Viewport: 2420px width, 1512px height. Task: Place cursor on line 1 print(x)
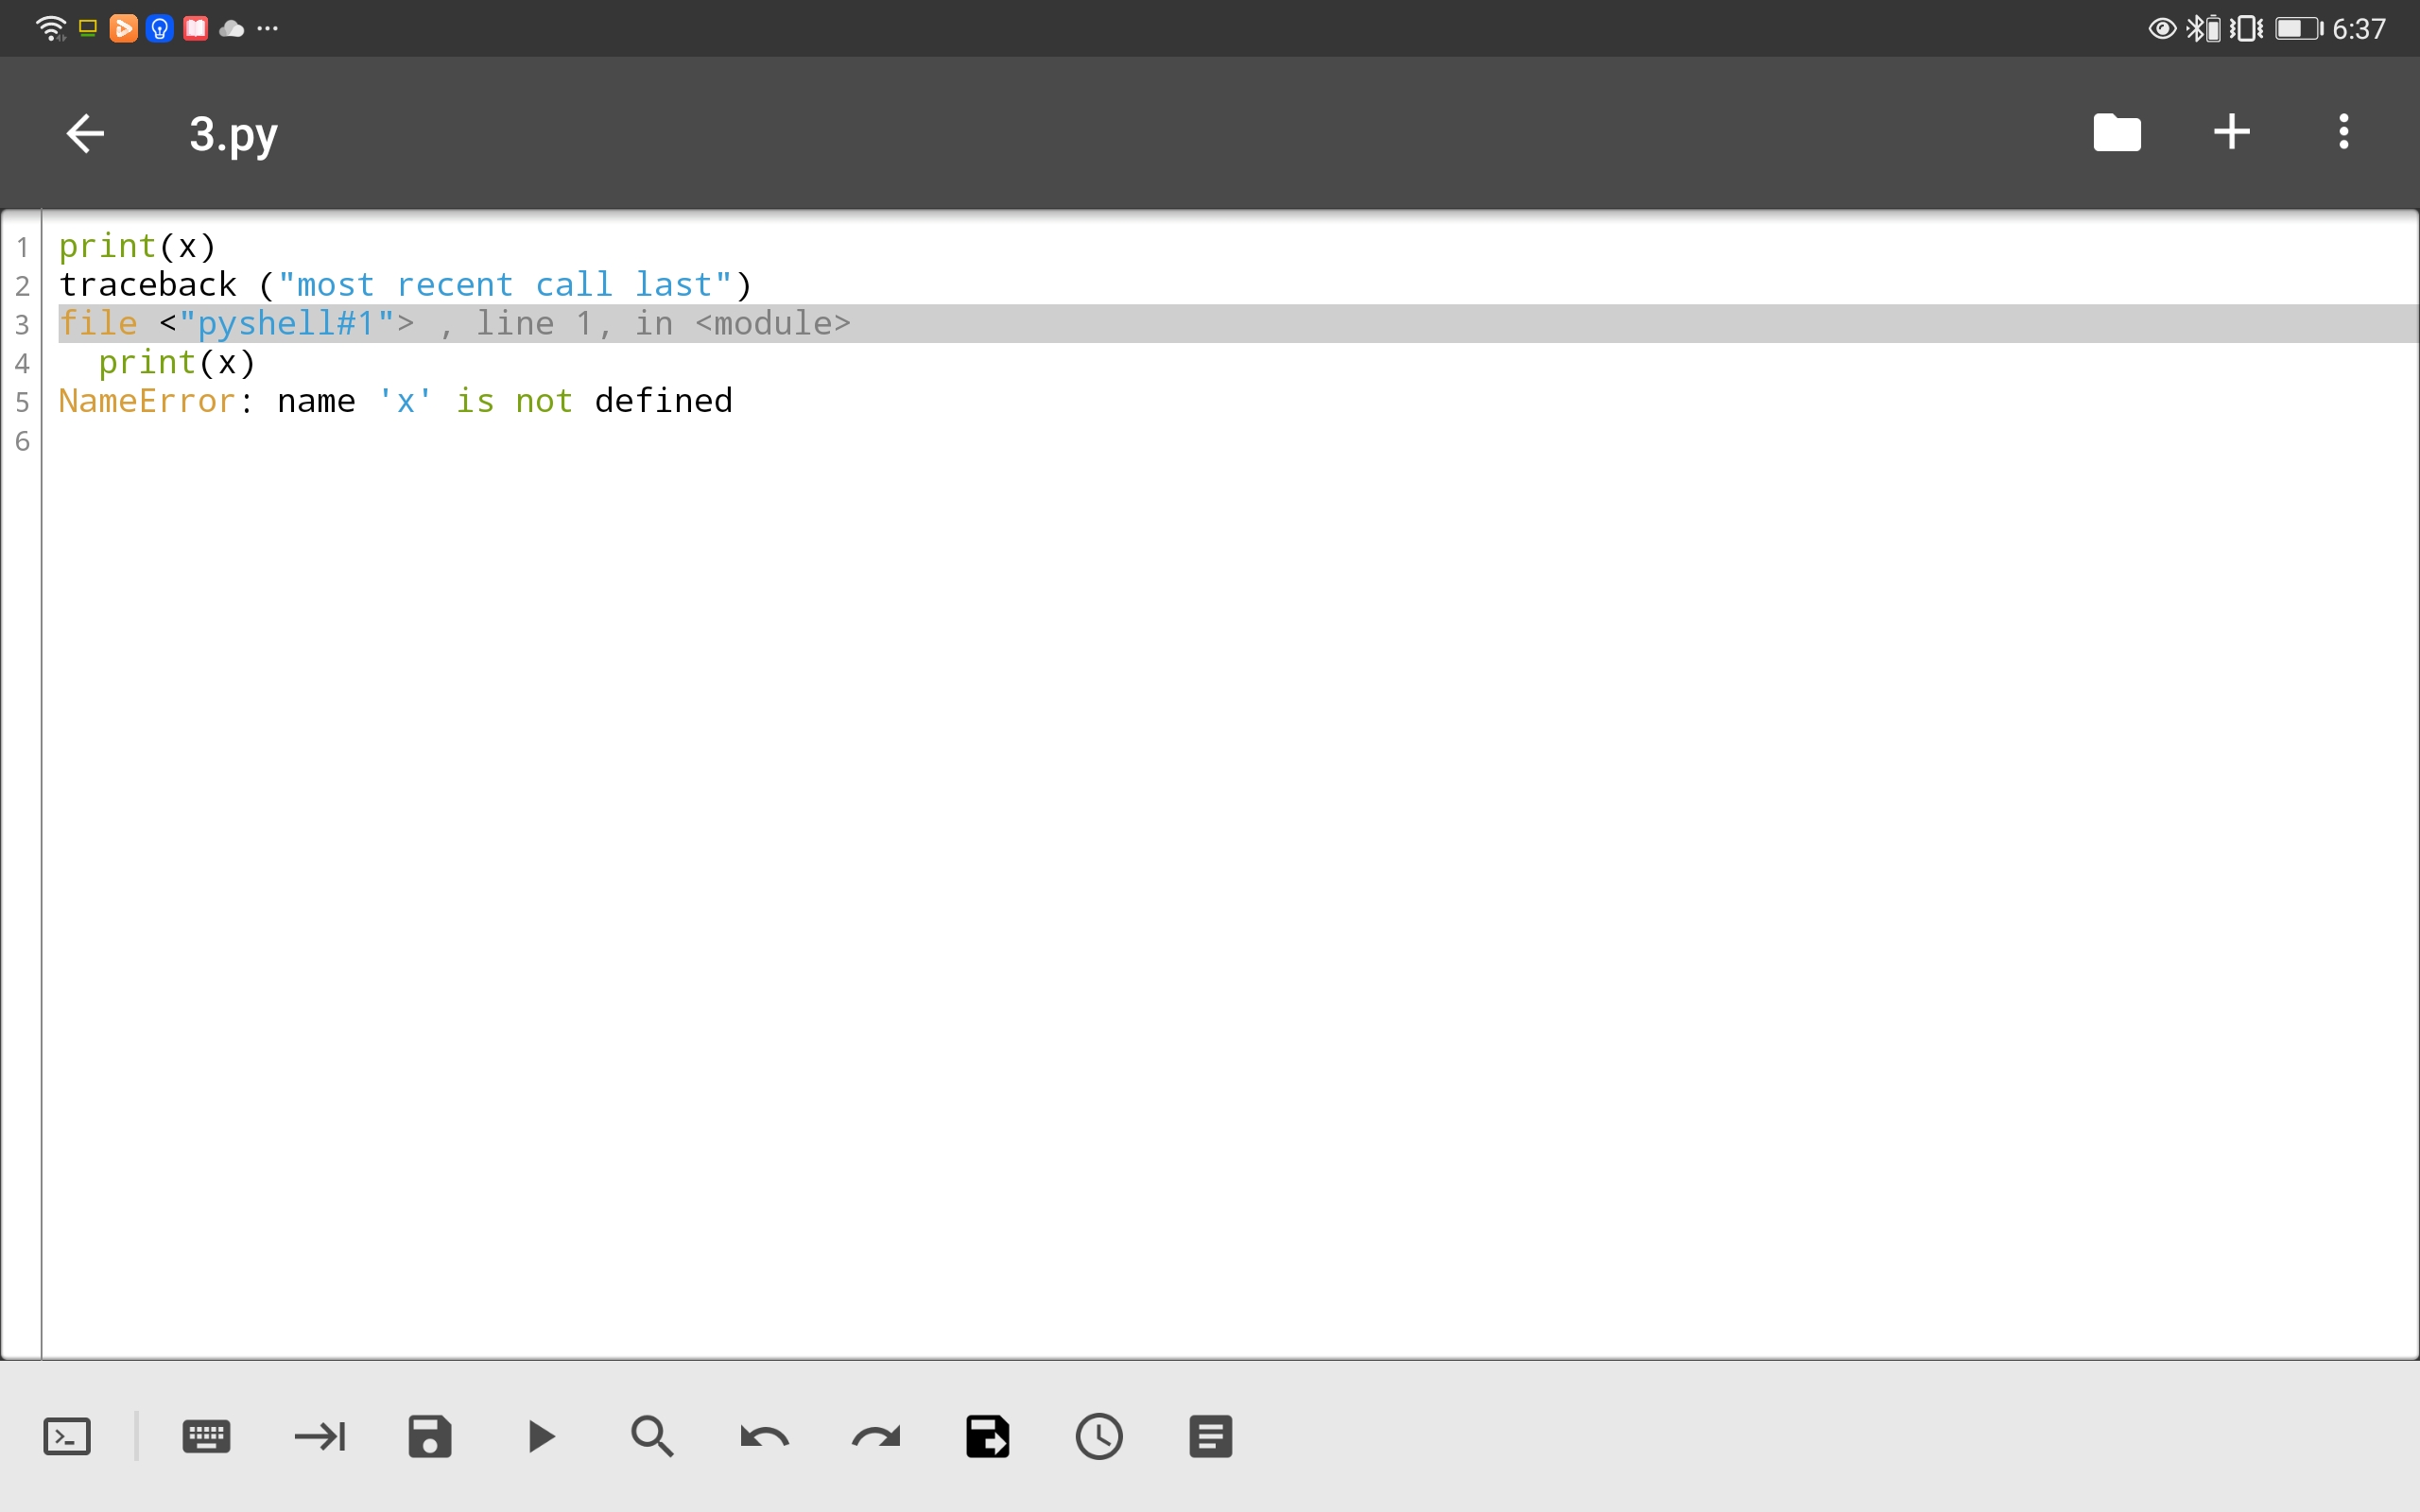point(137,246)
